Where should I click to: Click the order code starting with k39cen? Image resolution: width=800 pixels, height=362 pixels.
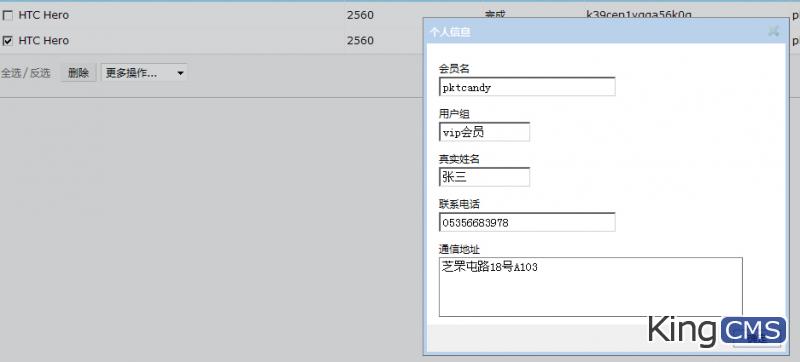pos(639,15)
